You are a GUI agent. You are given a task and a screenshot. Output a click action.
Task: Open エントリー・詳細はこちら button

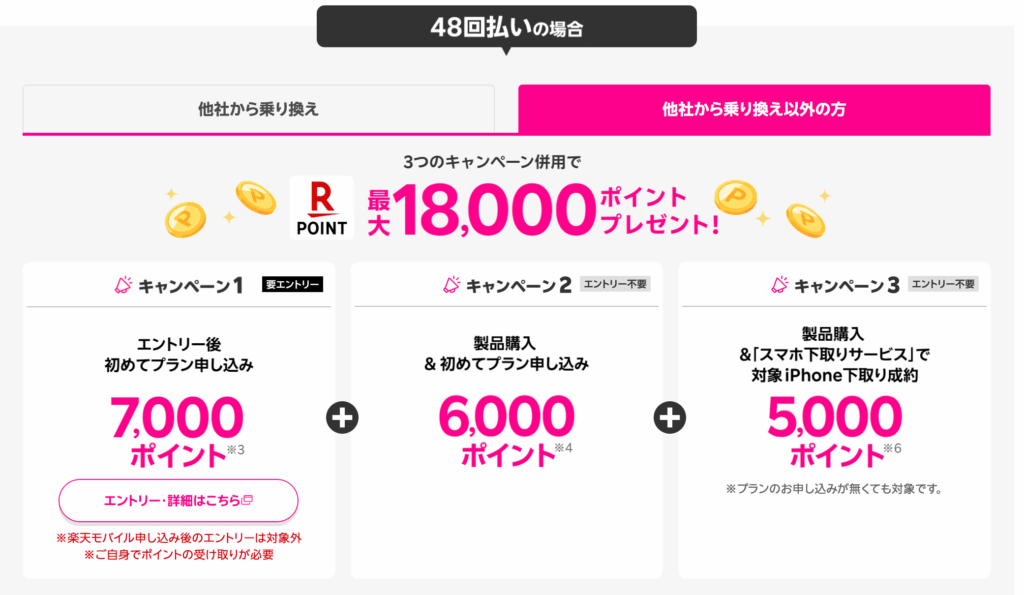(x=178, y=500)
